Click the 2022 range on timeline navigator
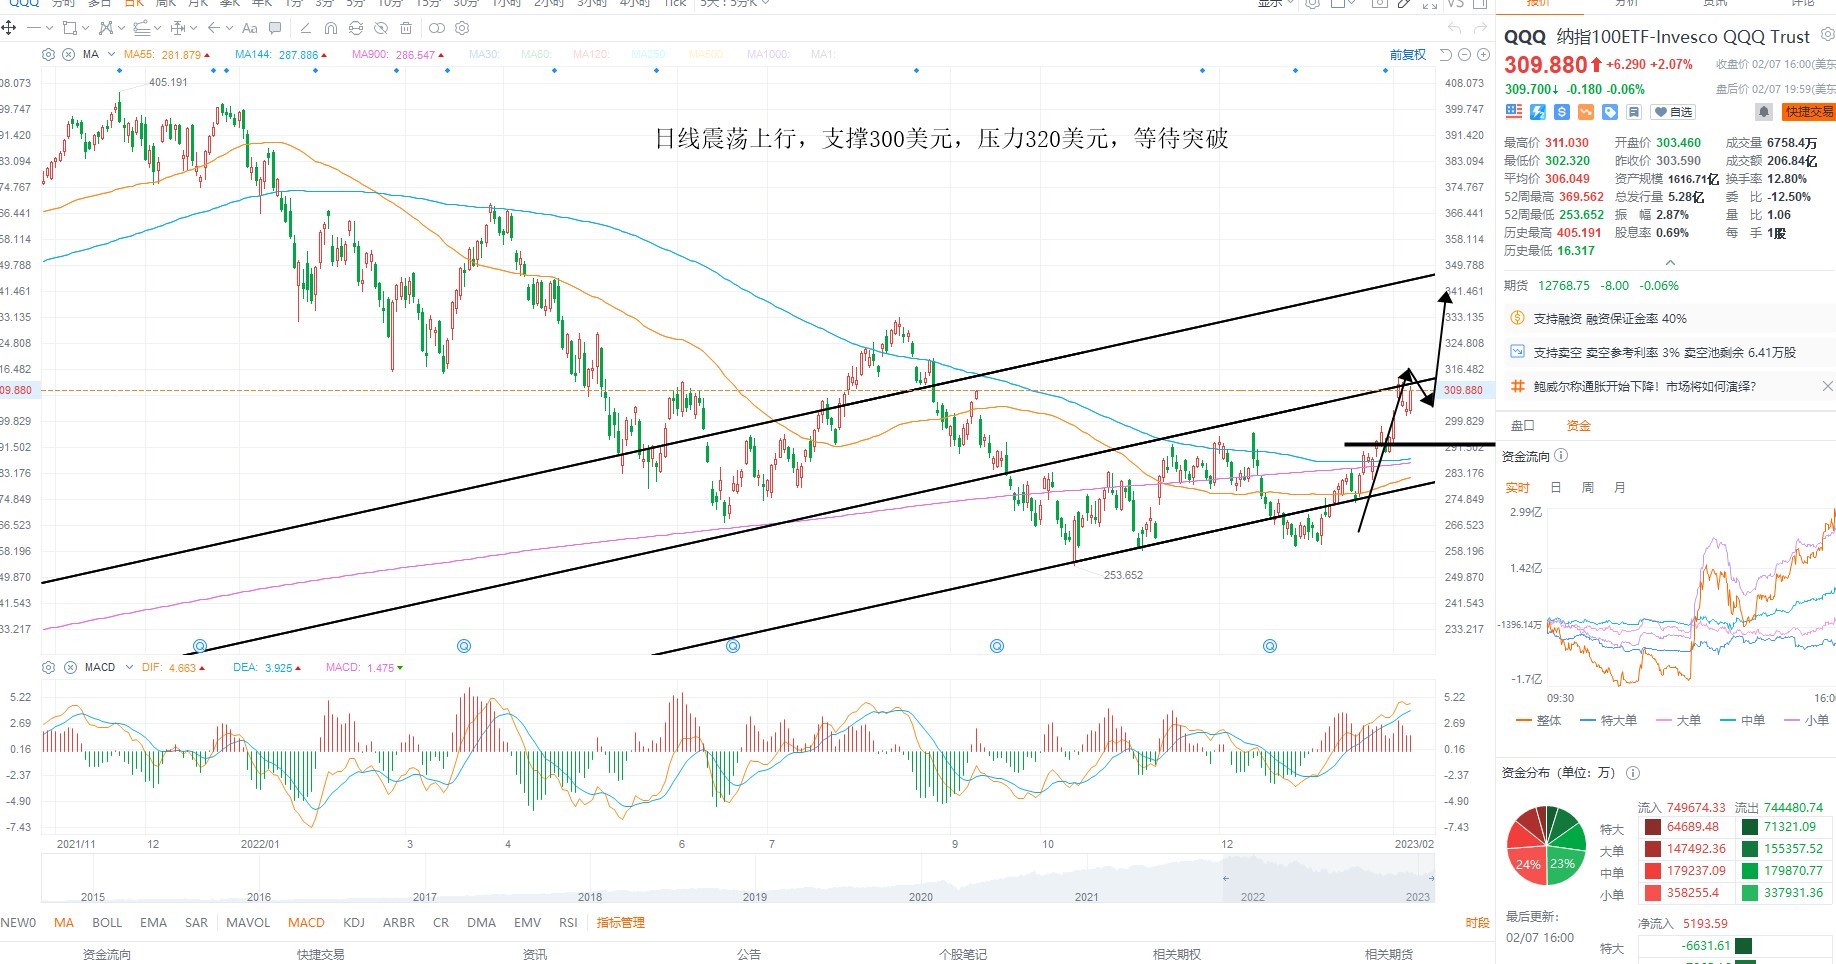This screenshot has height=964, width=1836. (x=1253, y=897)
